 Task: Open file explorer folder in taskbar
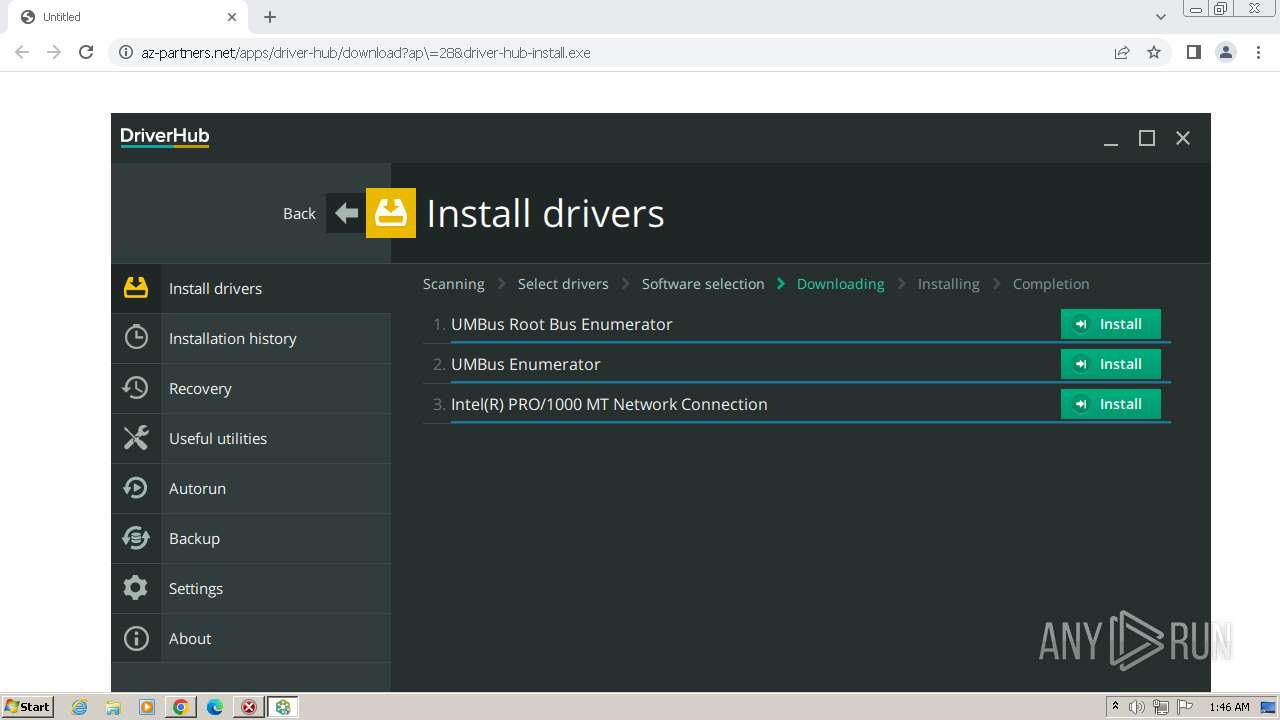[x=113, y=707]
